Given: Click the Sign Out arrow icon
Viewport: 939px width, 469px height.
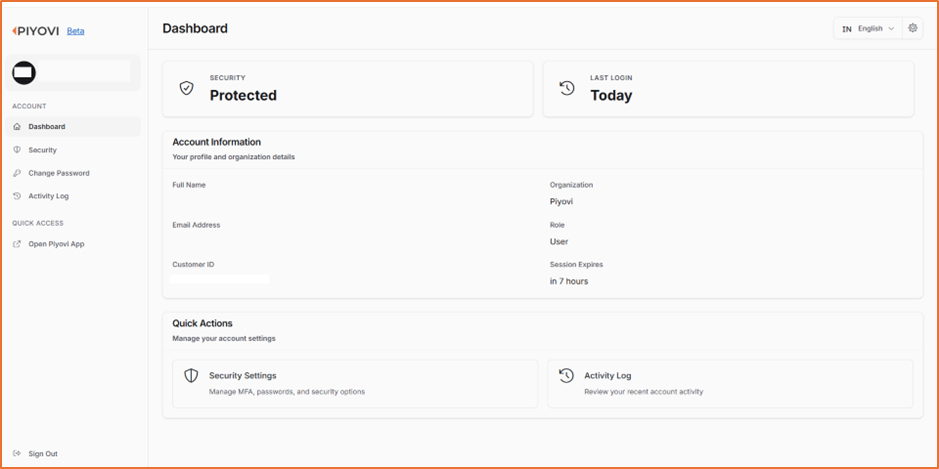Looking at the screenshot, I should coord(17,453).
